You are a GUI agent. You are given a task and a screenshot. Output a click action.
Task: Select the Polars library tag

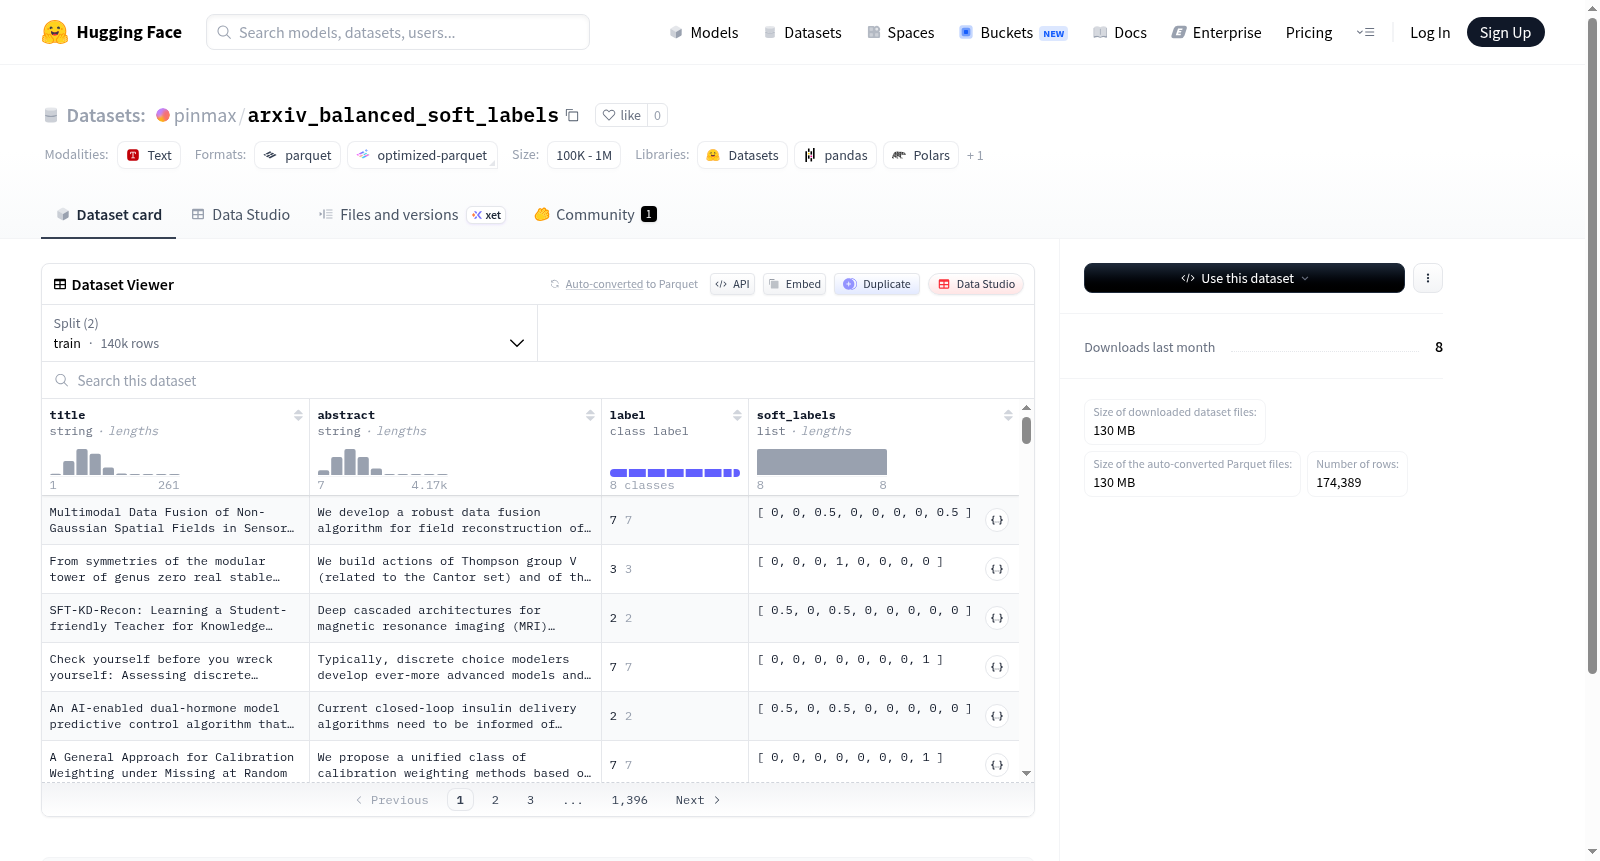[x=921, y=155]
